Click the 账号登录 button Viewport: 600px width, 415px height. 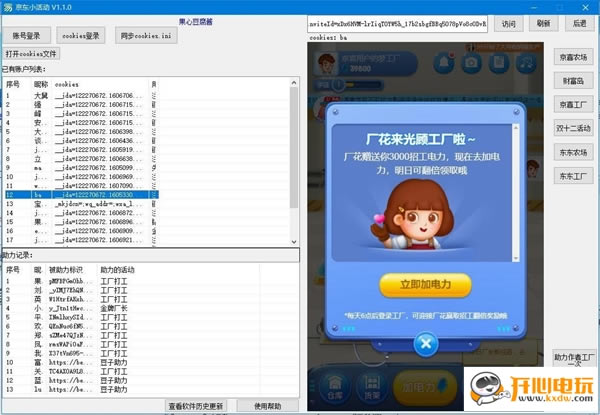pos(26,34)
